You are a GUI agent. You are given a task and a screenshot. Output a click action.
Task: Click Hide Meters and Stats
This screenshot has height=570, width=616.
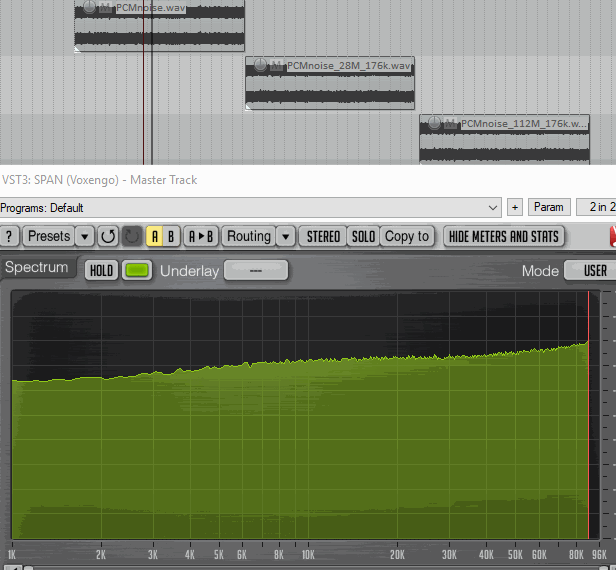pos(504,236)
